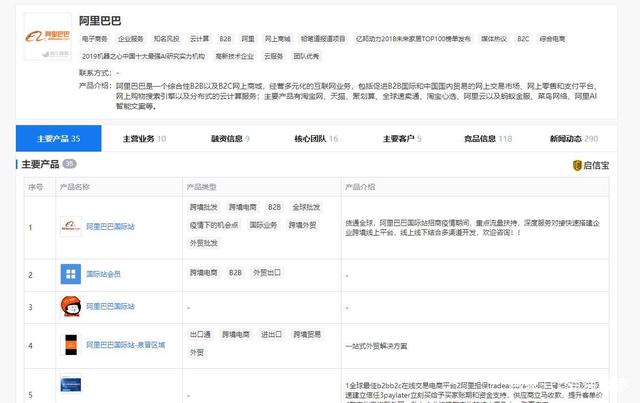Click the 产品介绍 column header
Screen dimensions: 640x403
coord(360,187)
